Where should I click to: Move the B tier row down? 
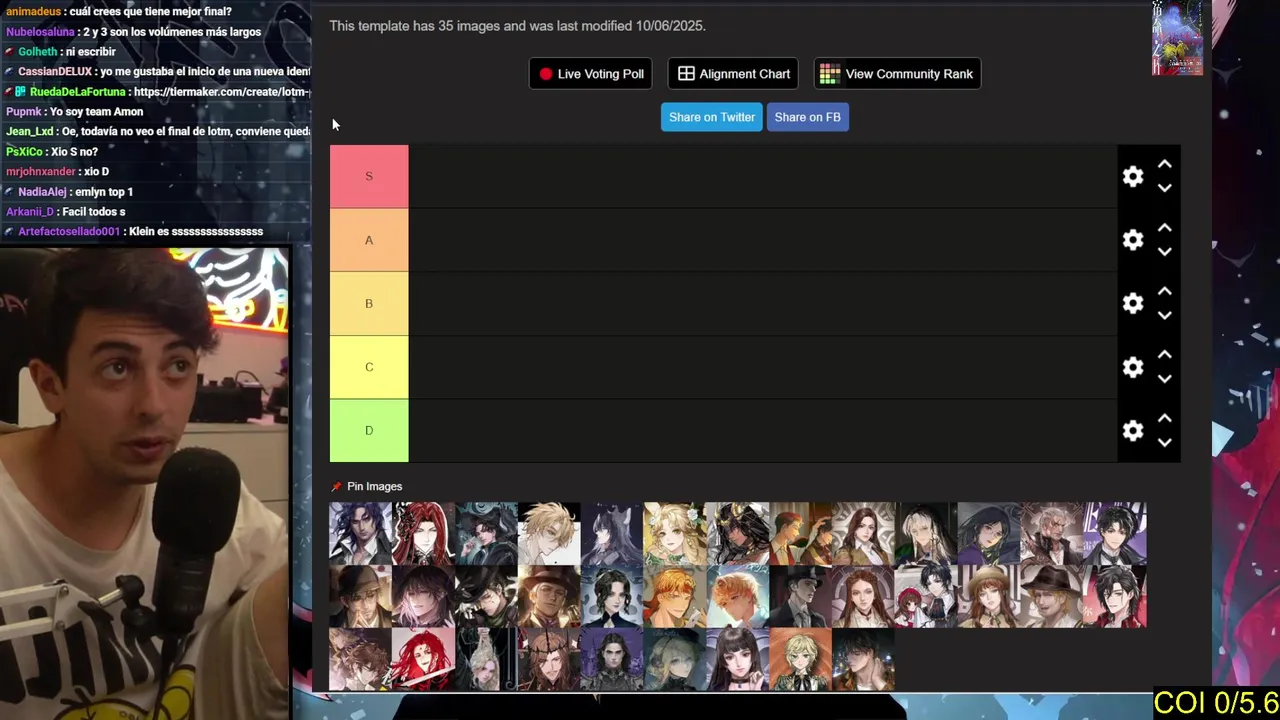(1164, 315)
